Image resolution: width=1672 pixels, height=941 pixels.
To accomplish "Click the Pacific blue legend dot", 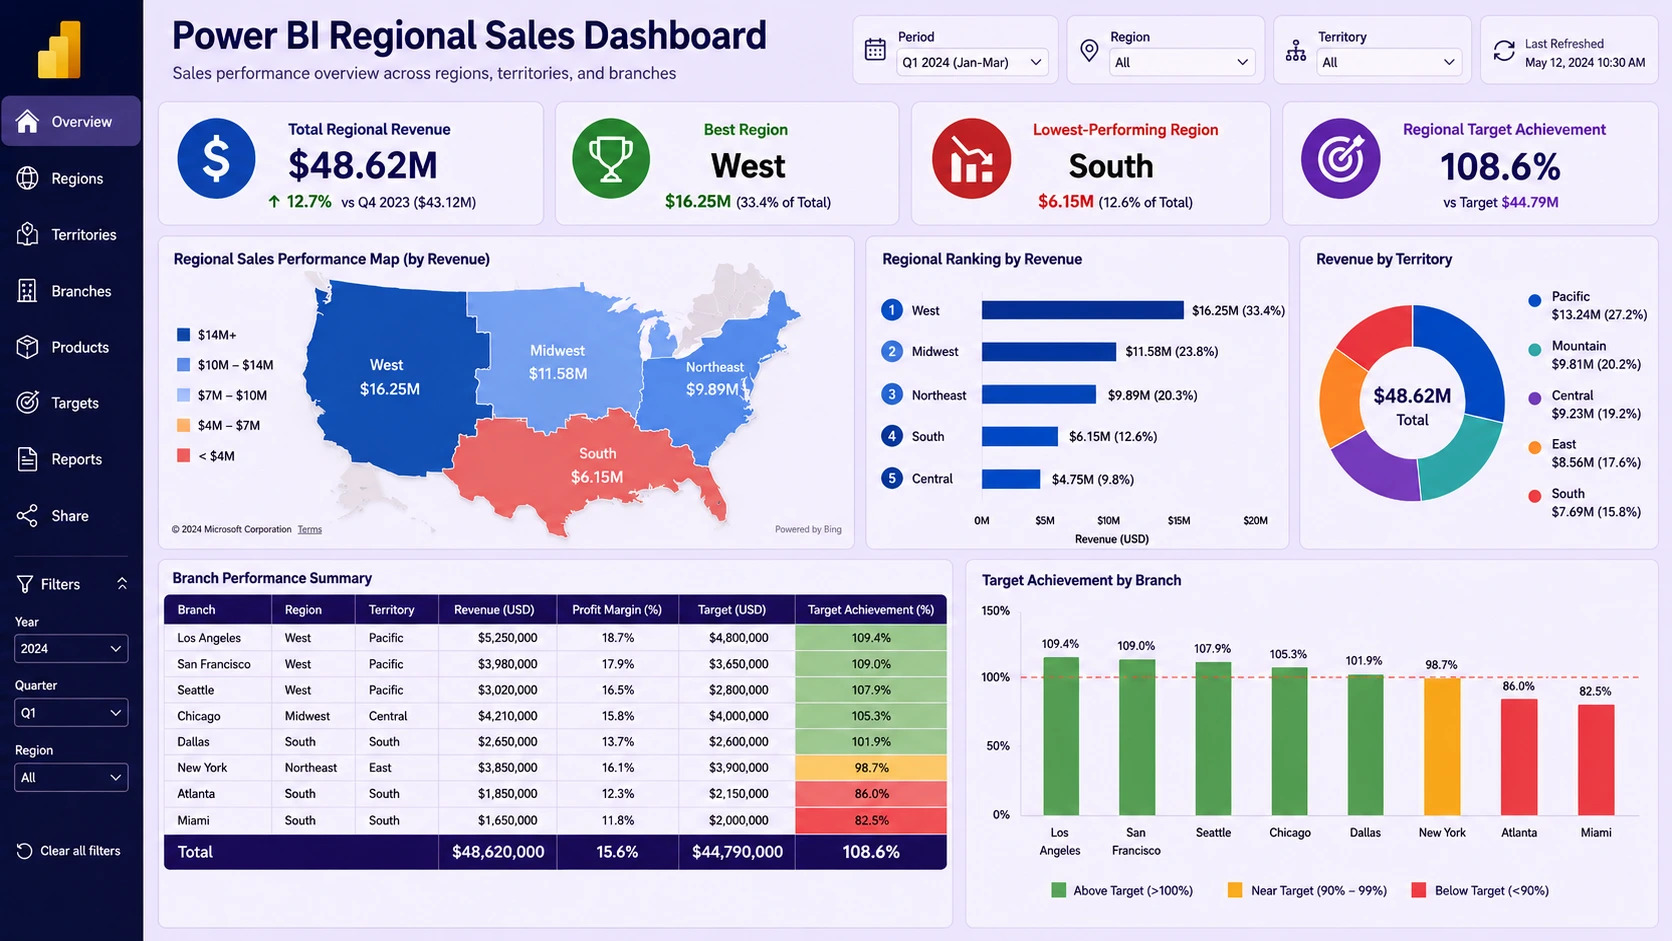I will click(1535, 300).
